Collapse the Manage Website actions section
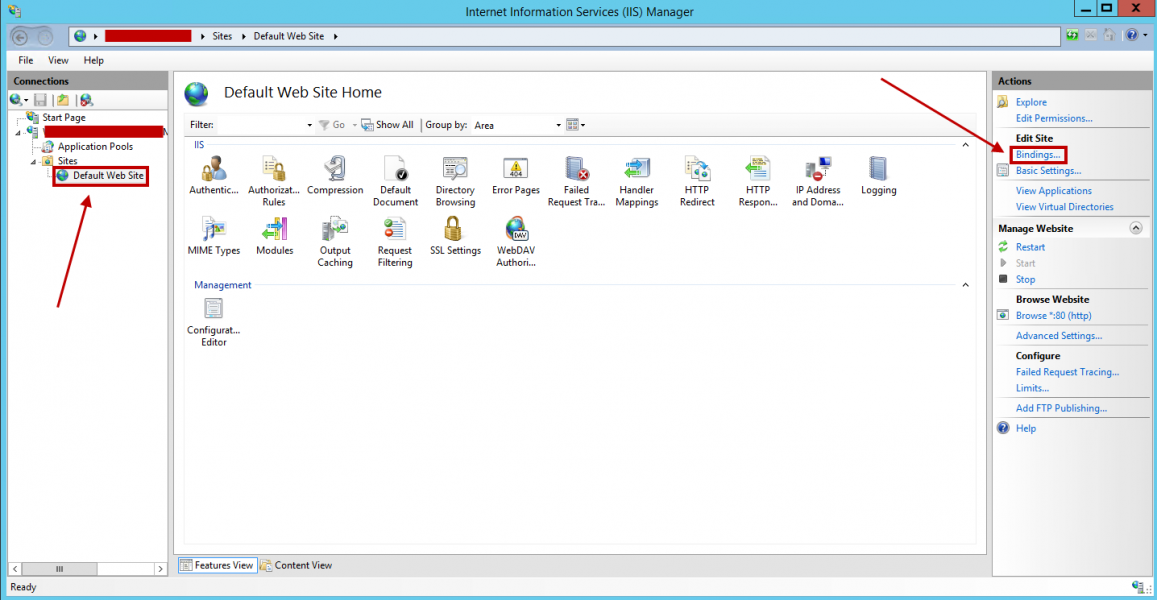Image resolution: width=1157 pixels, height=600 pixels. [1136, 228]
